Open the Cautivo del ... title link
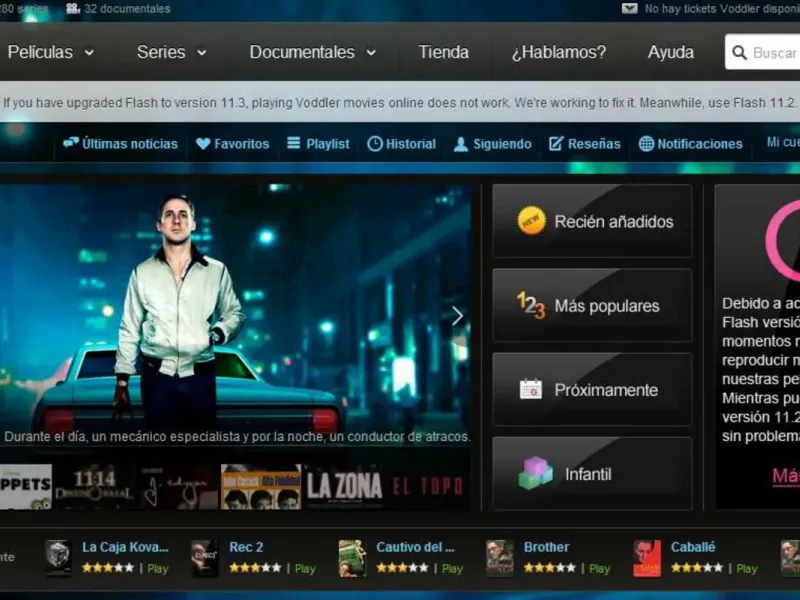This screenshot has height=600, width=800. tap(415, 547)
